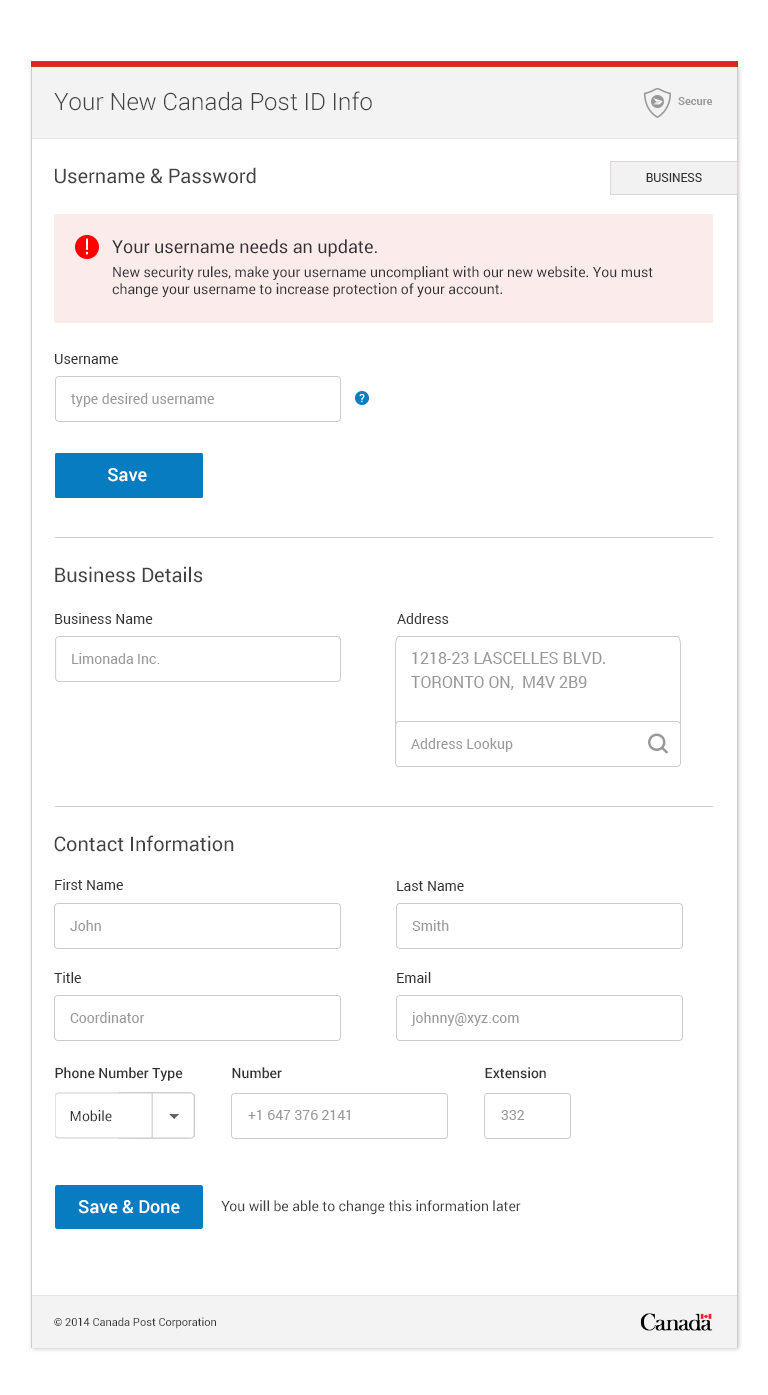Click the First Name field
The image size is (768, 1395).
coord(198,926)
